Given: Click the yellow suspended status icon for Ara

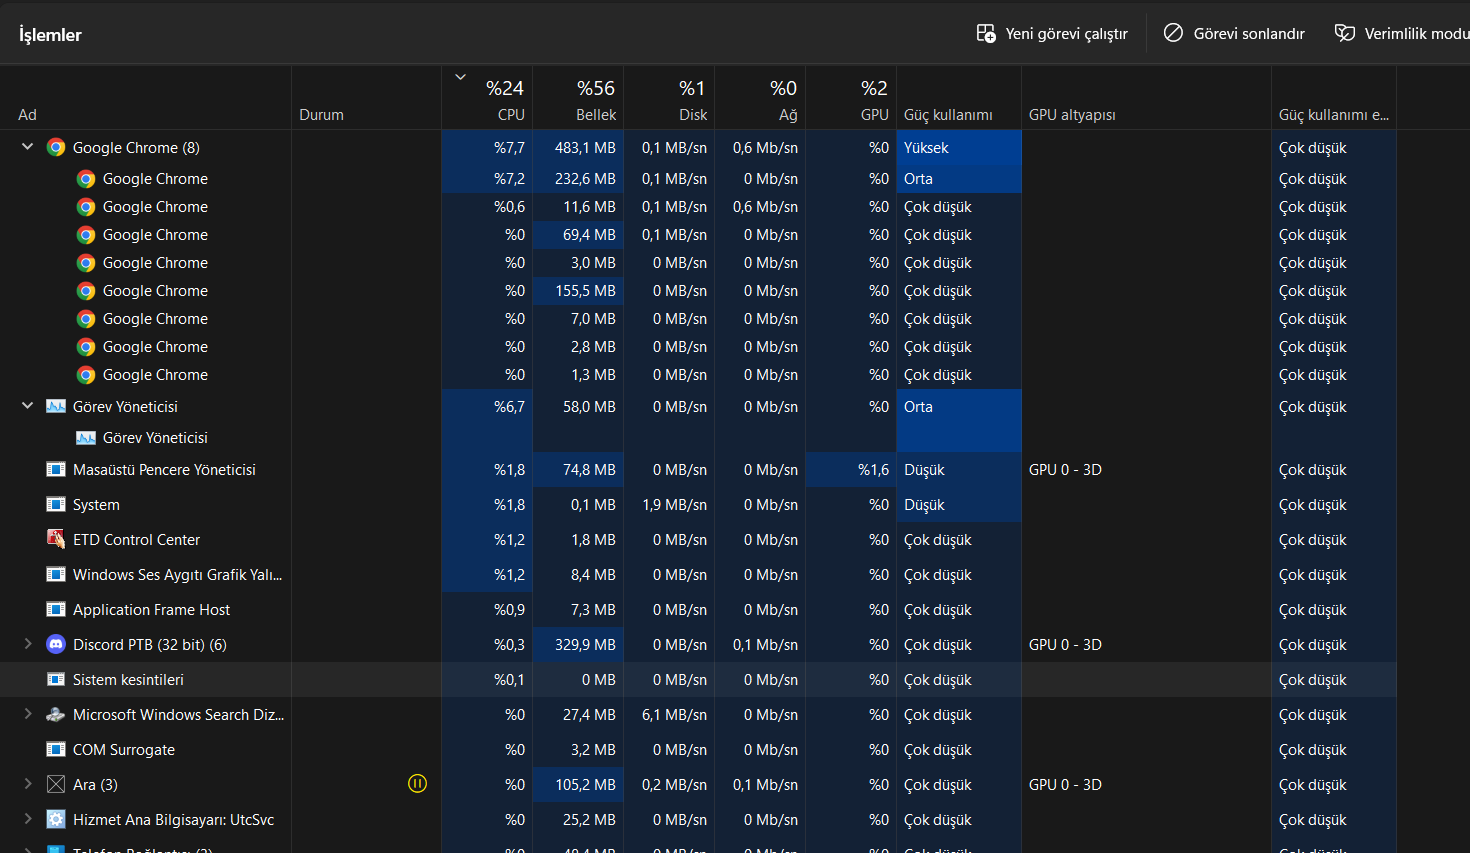Looking at the screenshot, I should (418, 784).
